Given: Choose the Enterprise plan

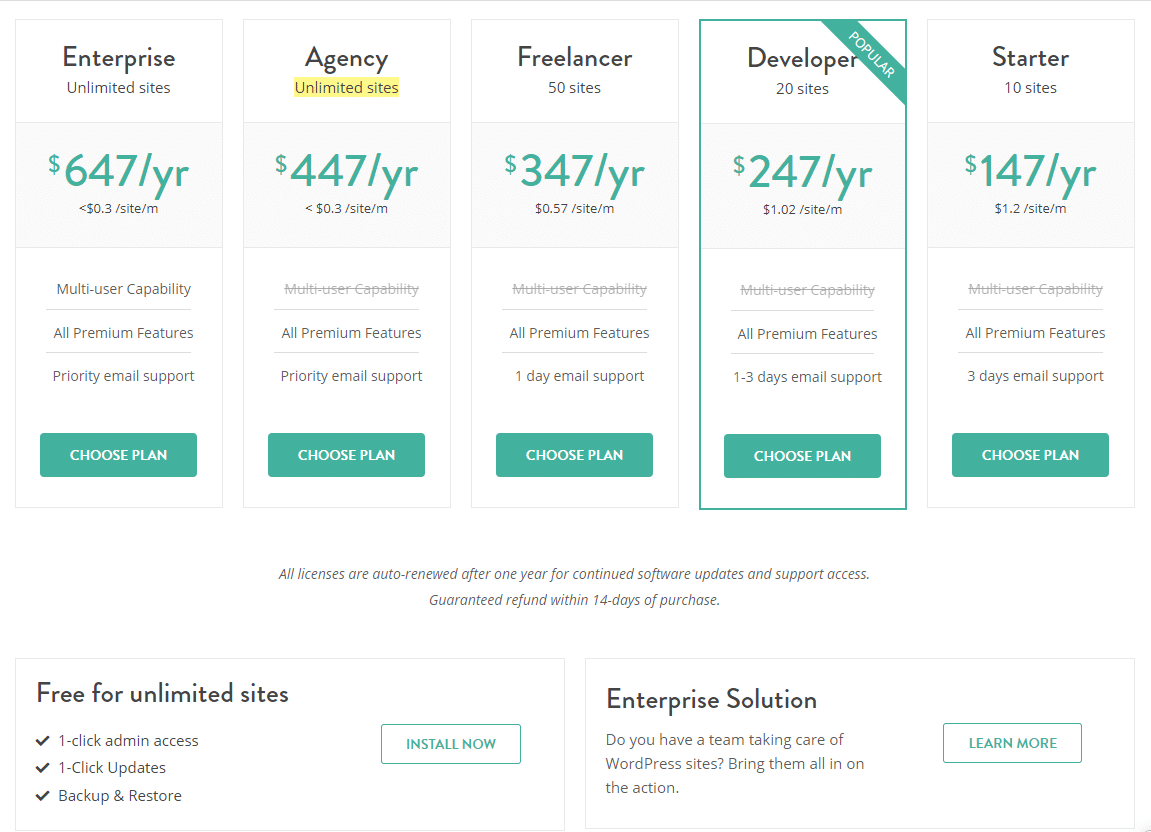Looking at the screenshot, I should tap(118, 455).
